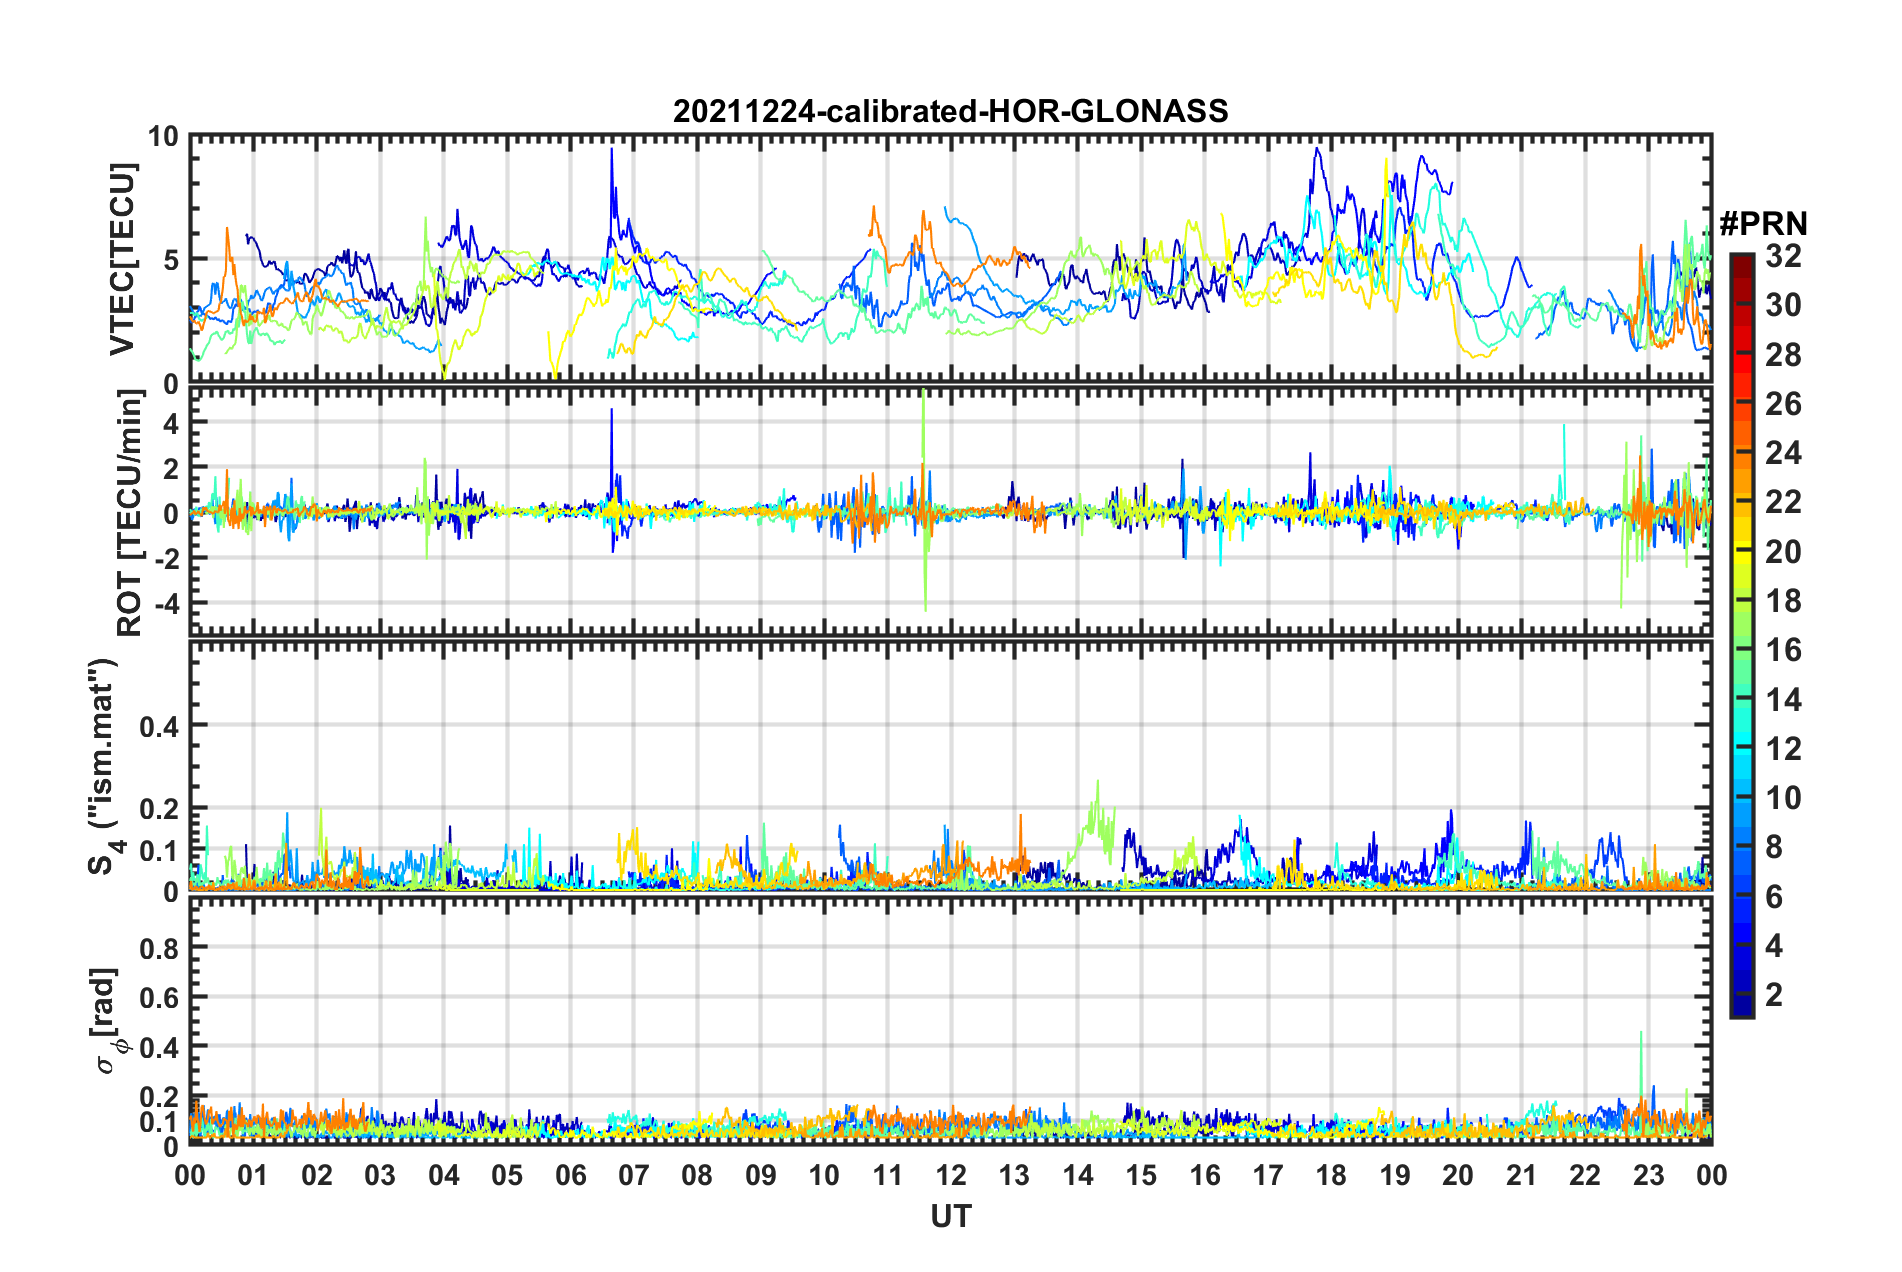Click x-axis tick label '23'
The height and width of the screenshot is (1272, 1902).
point(1648,1175)
